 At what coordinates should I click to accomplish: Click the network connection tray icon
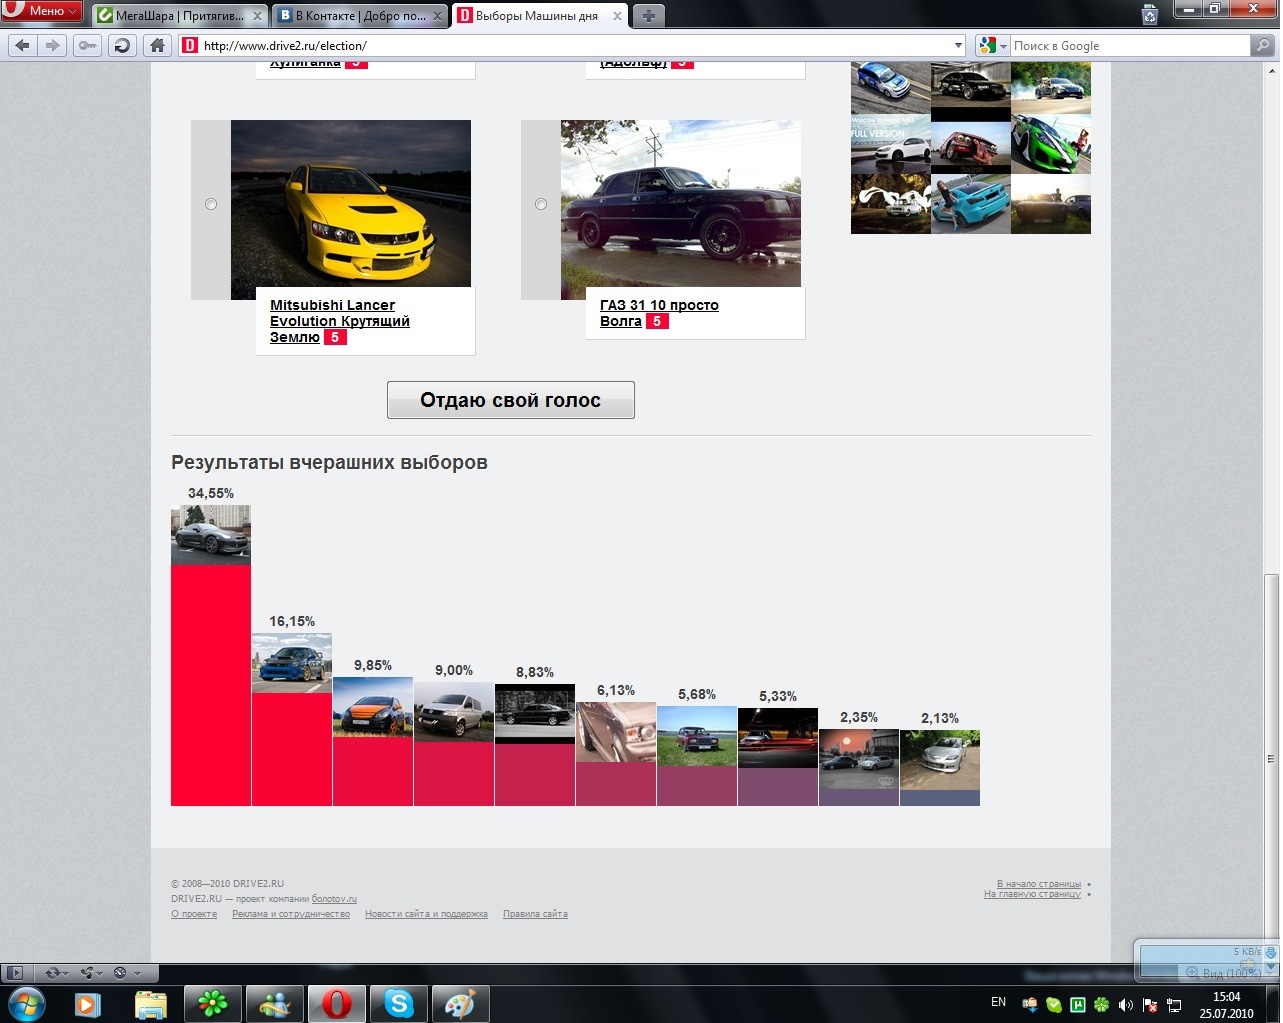(1174, 1004)
